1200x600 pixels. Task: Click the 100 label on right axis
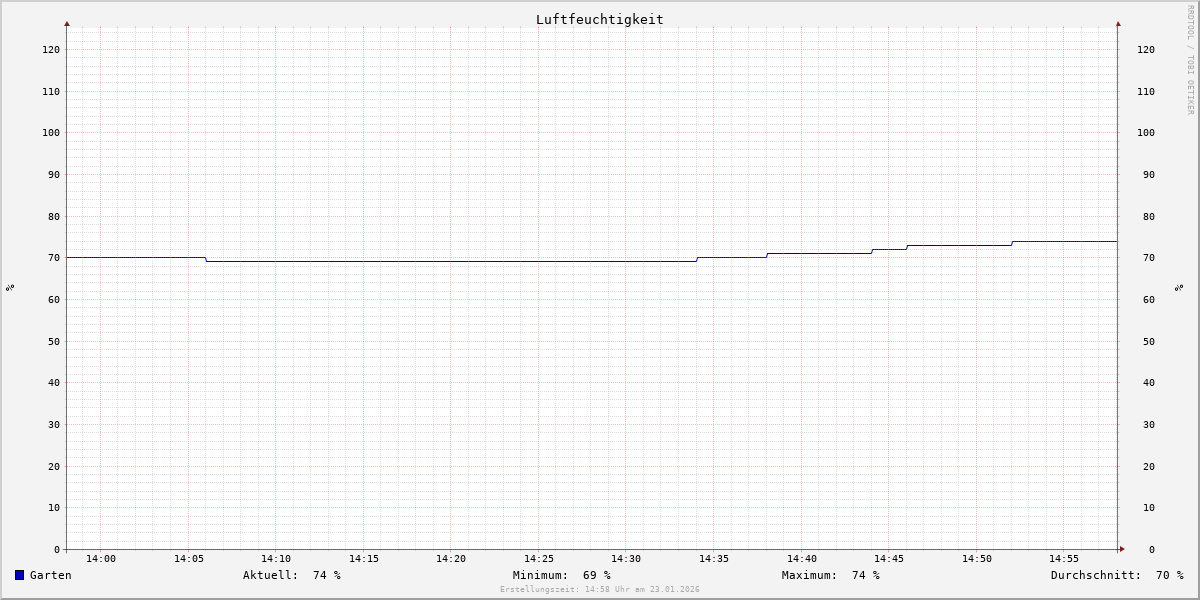(1146, 133)
